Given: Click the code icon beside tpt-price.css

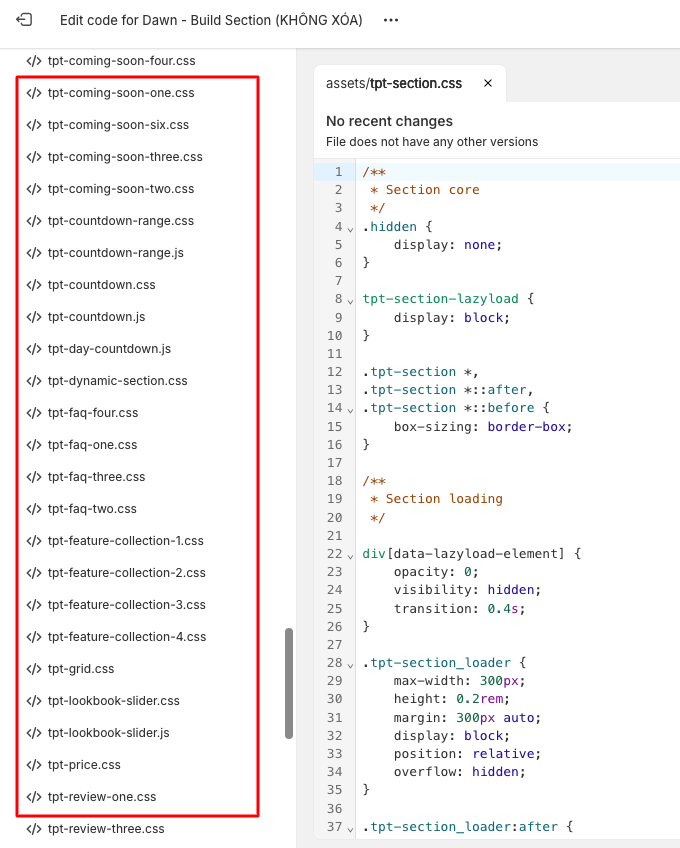Looking at the screenshot, I should click(x=34, y=765).
